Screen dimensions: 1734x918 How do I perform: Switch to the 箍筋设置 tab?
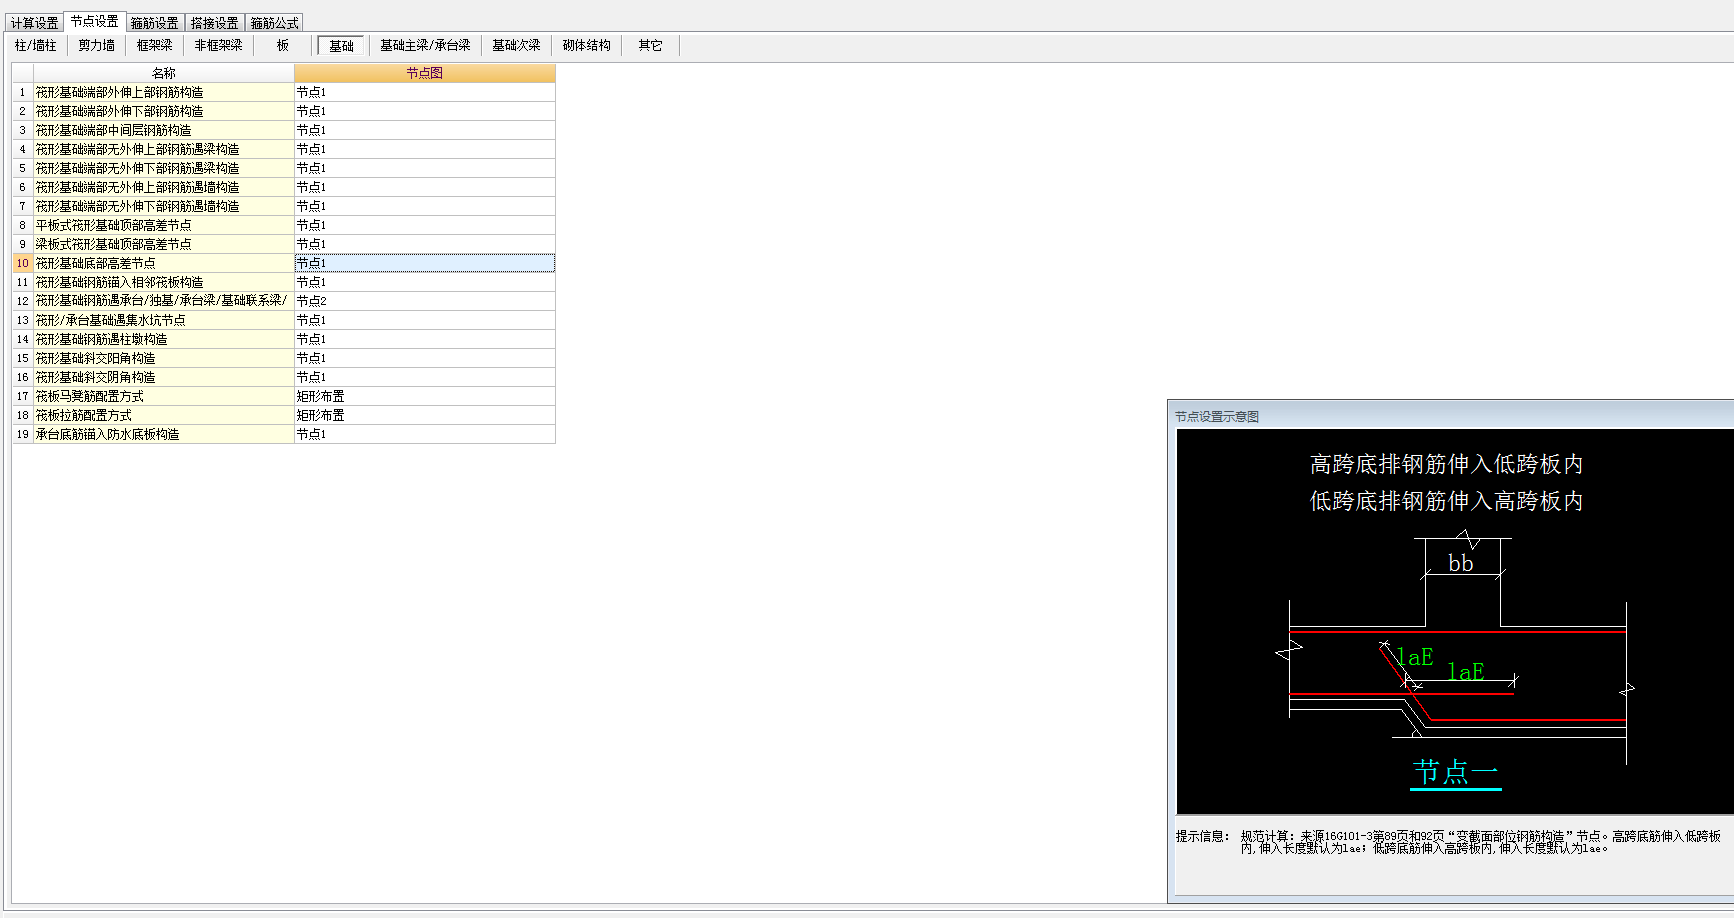click(154, 22)
